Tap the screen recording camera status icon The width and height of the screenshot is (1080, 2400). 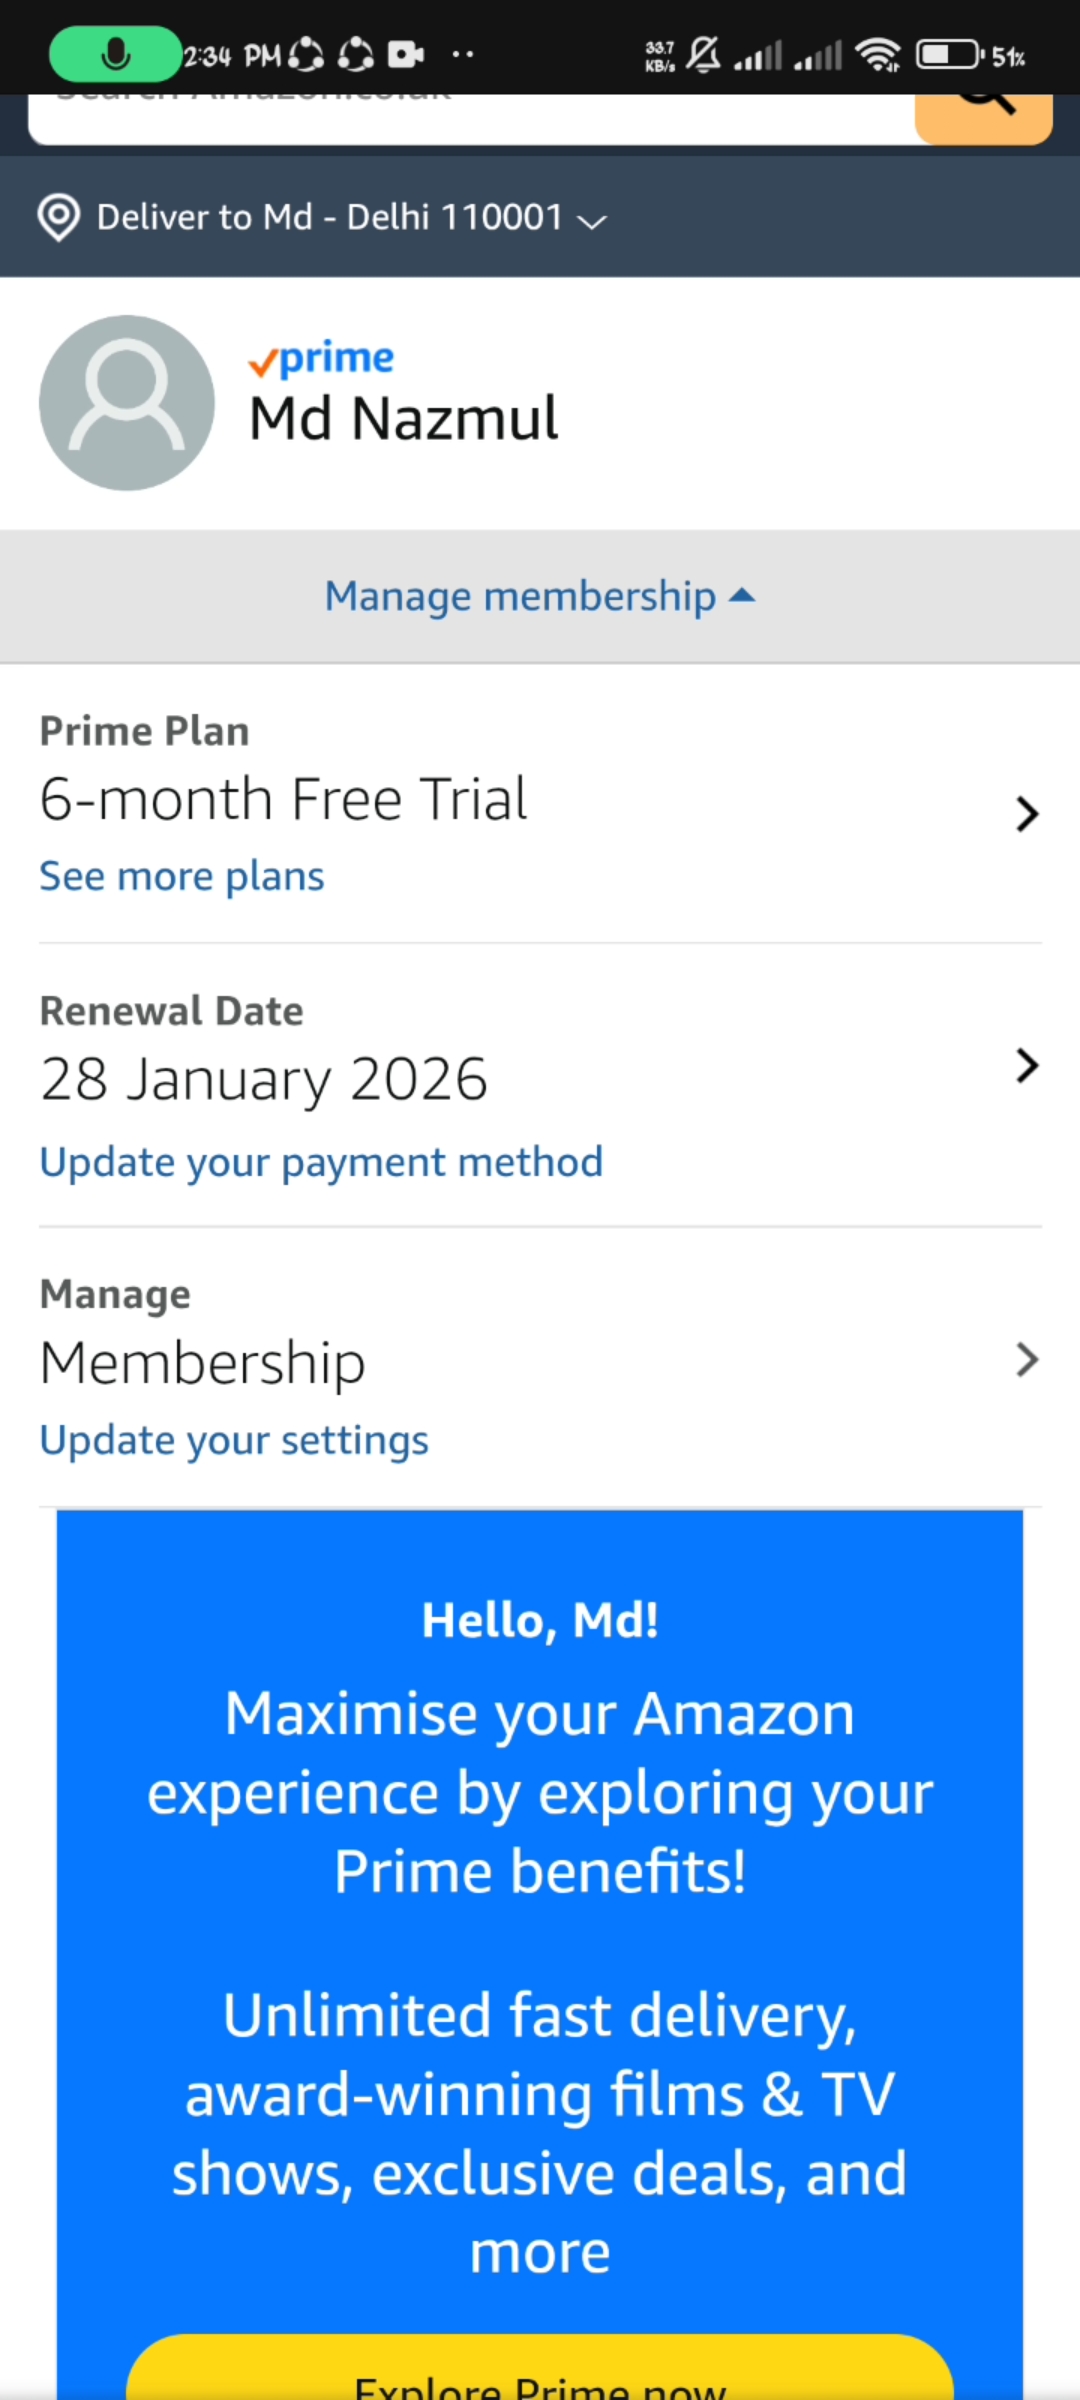pos(405,54)
